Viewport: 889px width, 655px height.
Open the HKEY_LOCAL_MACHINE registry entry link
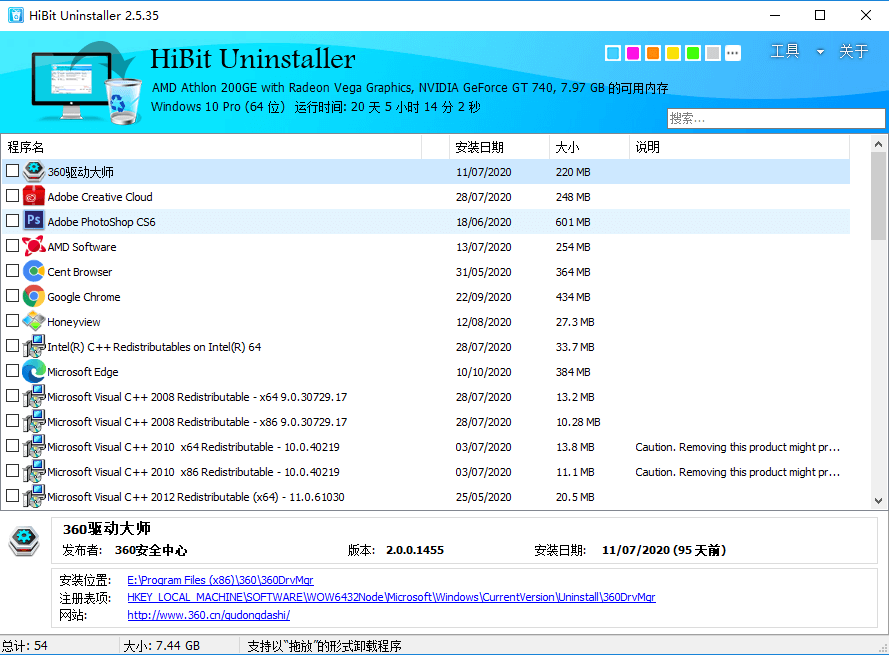point(391,597)
